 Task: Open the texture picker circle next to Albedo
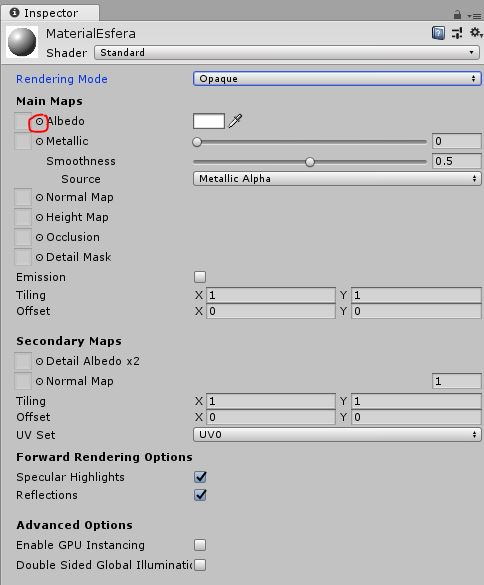pyautogui.click(x=40, y=121)
